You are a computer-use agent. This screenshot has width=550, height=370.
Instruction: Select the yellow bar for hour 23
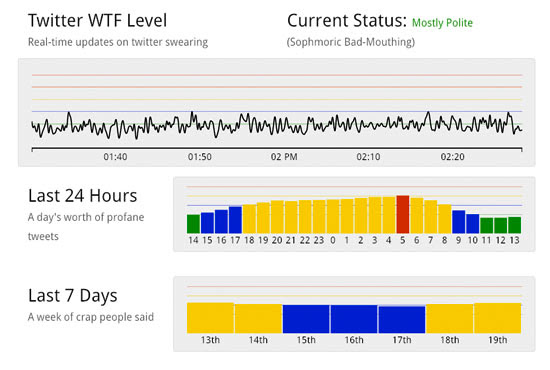(319, 217)
